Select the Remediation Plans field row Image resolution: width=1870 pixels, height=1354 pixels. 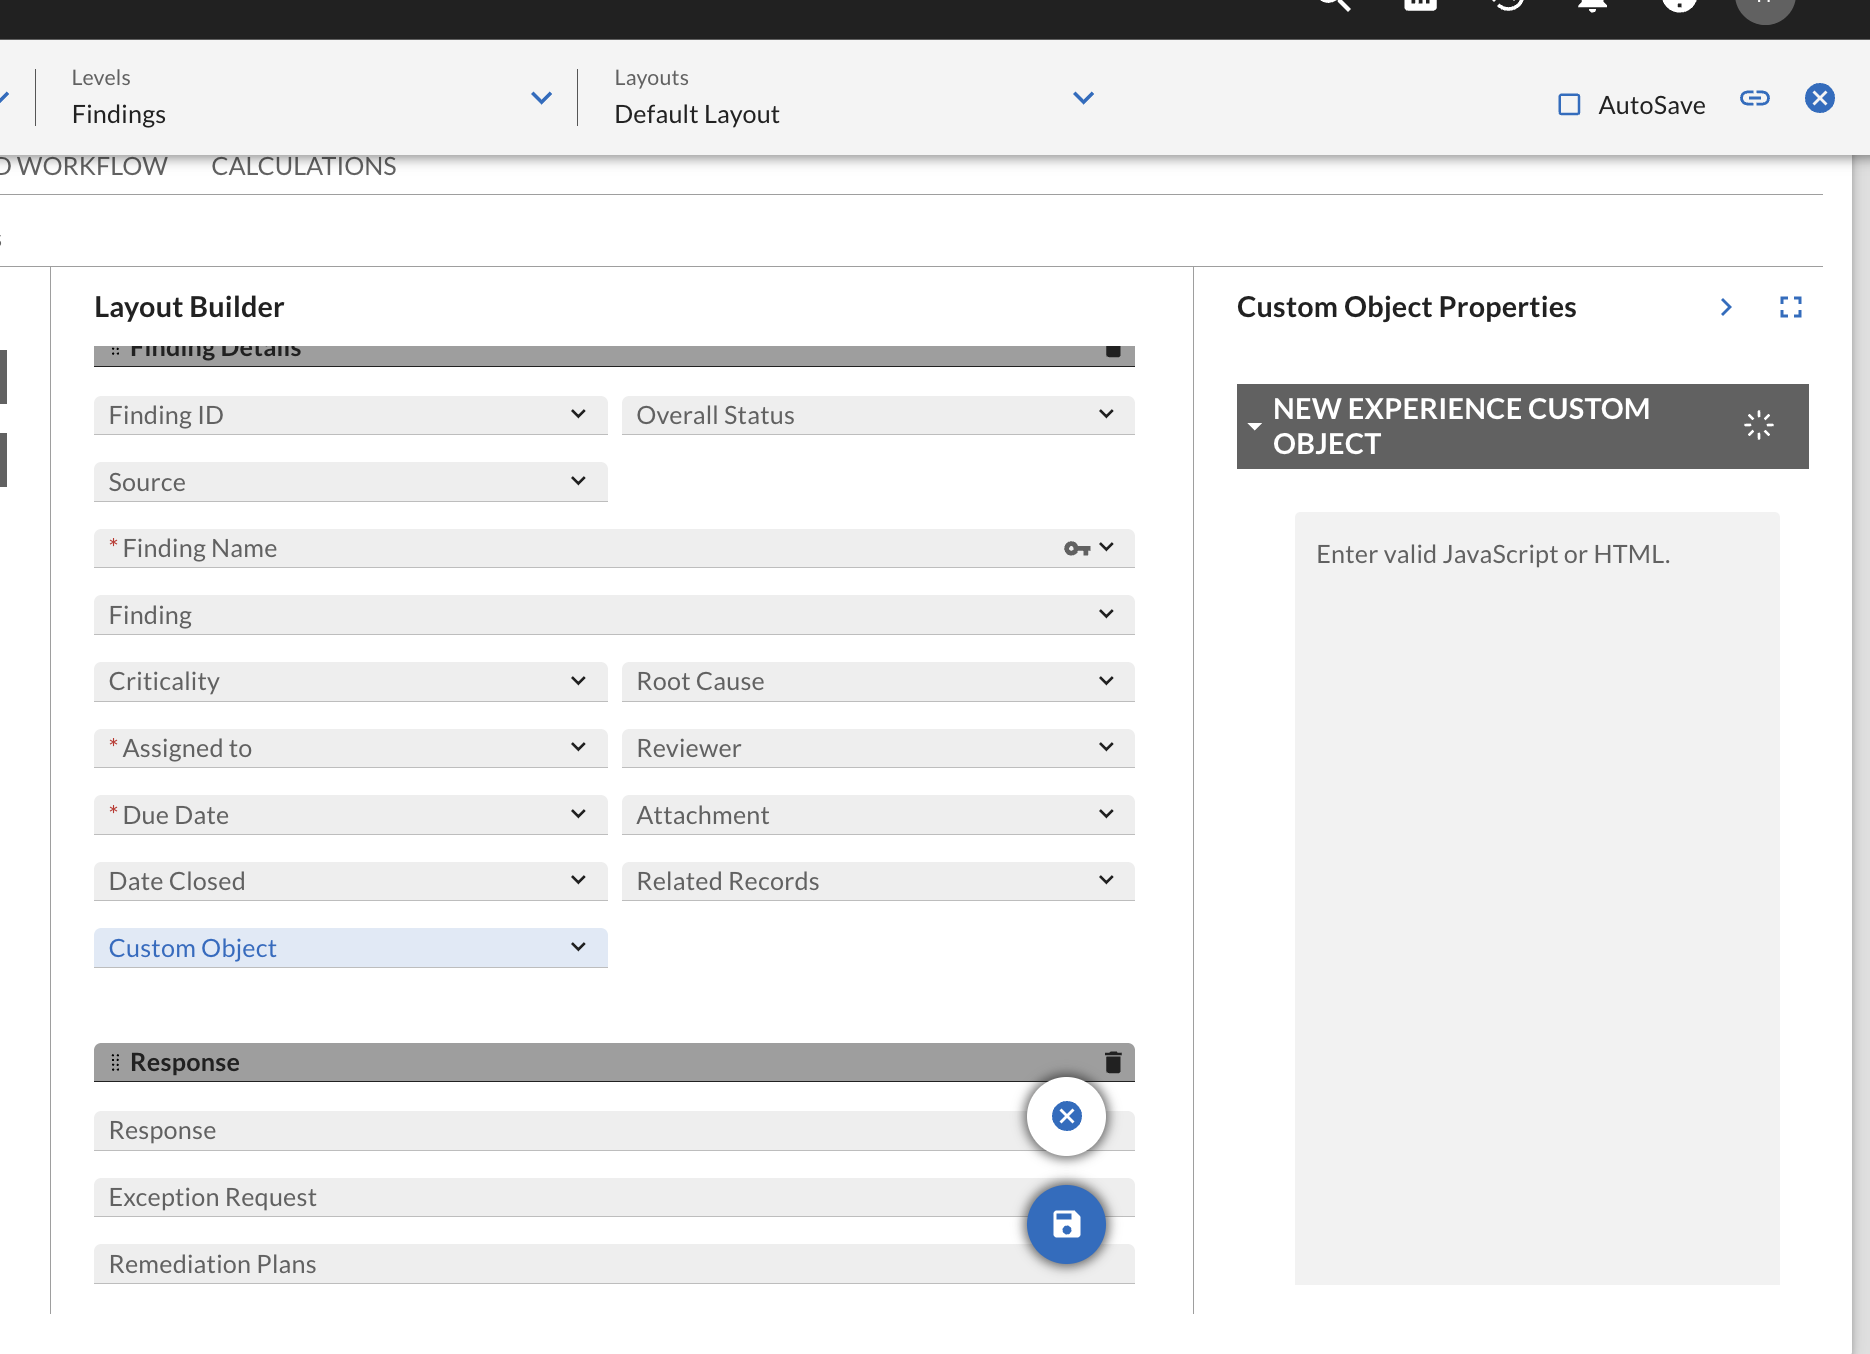[614, 1264]
